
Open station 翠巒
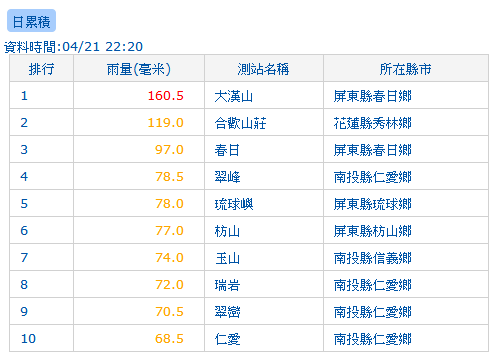(x=227, y=312)
